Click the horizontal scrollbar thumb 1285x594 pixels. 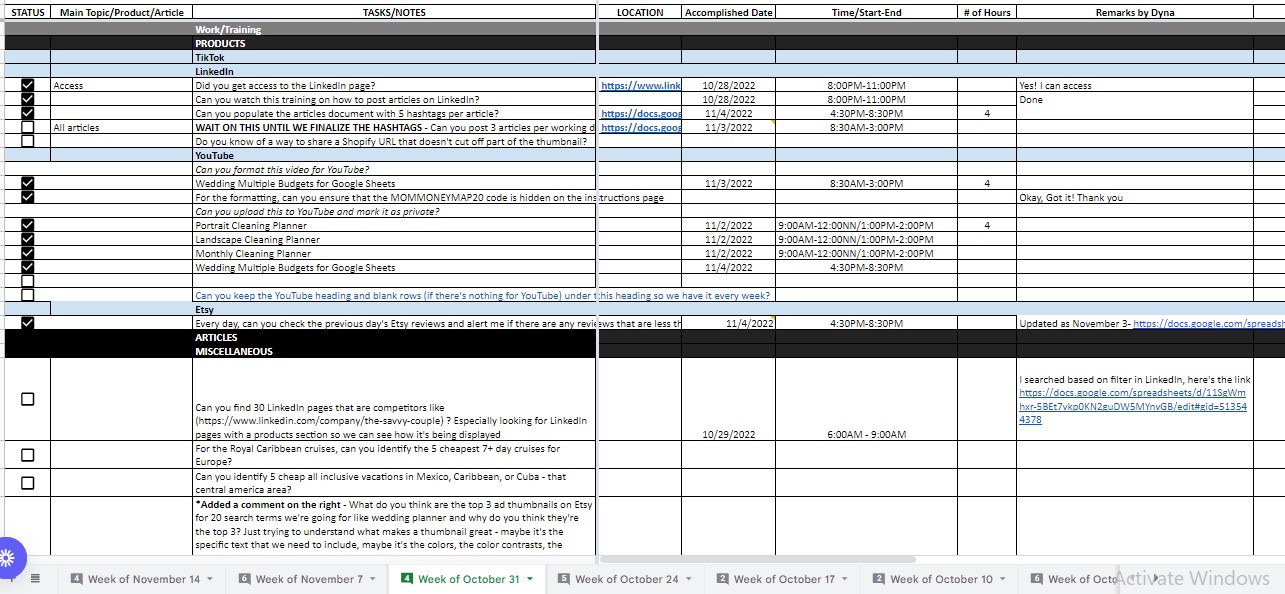point(758,559)
